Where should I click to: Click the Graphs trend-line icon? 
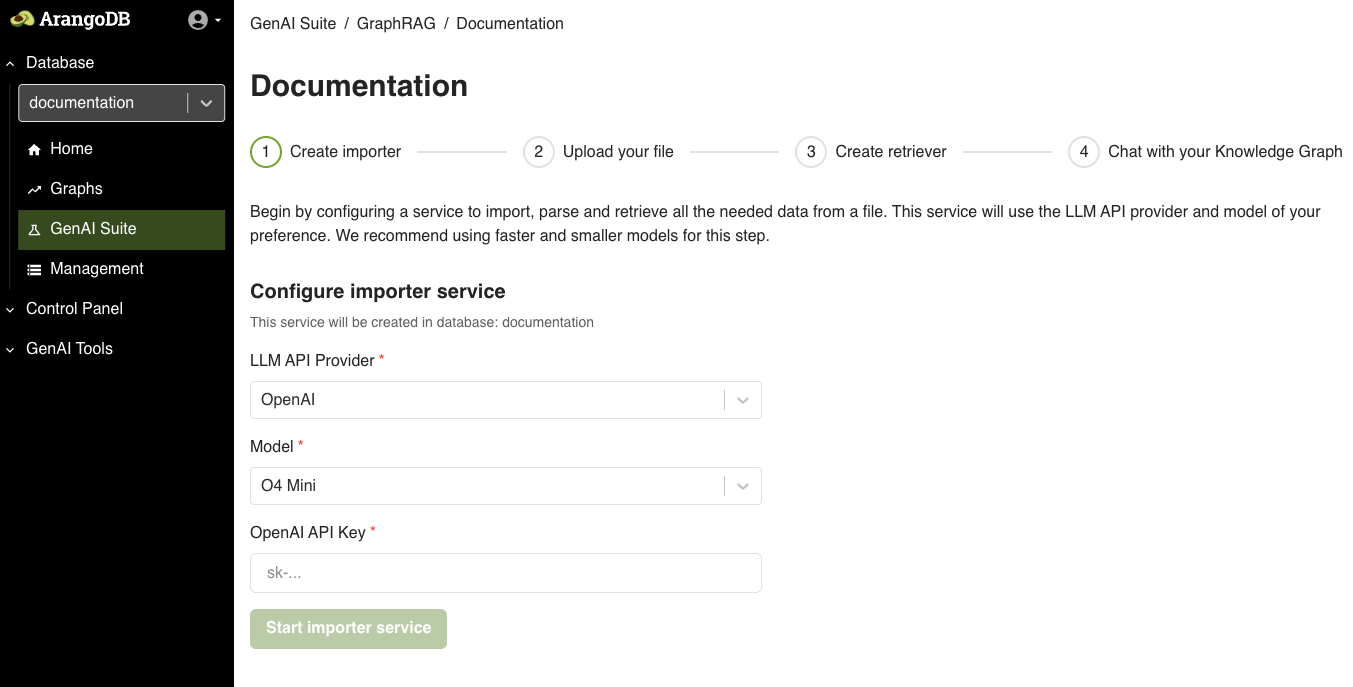(x=34, y=189)
